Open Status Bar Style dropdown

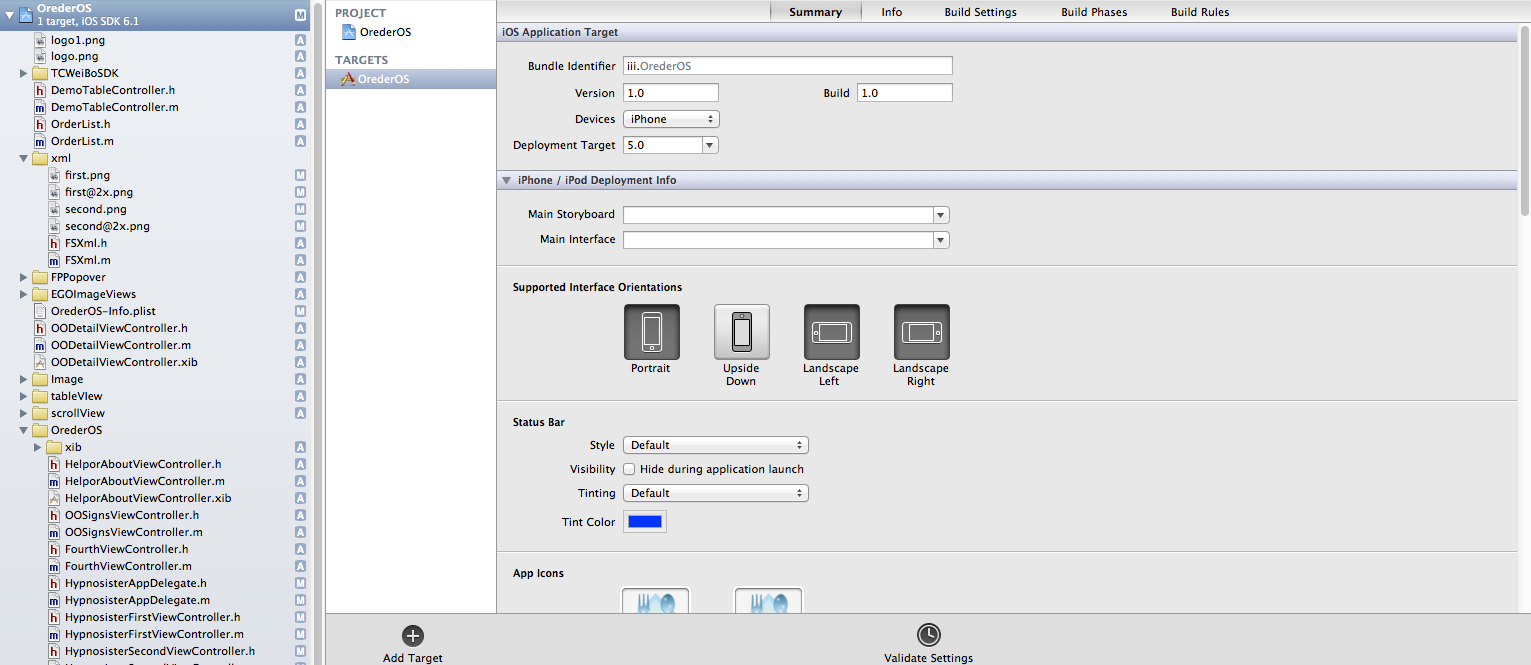(715, 445)
